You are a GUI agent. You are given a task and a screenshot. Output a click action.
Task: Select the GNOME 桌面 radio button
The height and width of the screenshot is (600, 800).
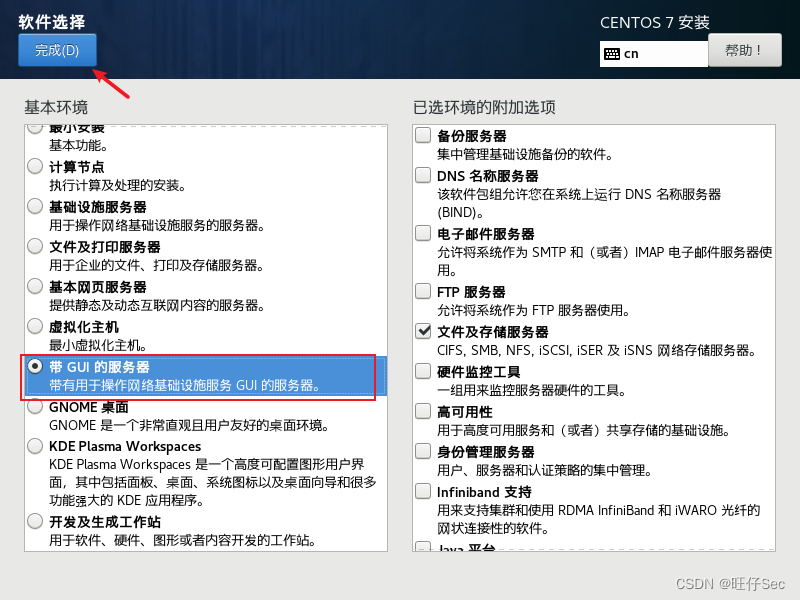pos(35,407)
